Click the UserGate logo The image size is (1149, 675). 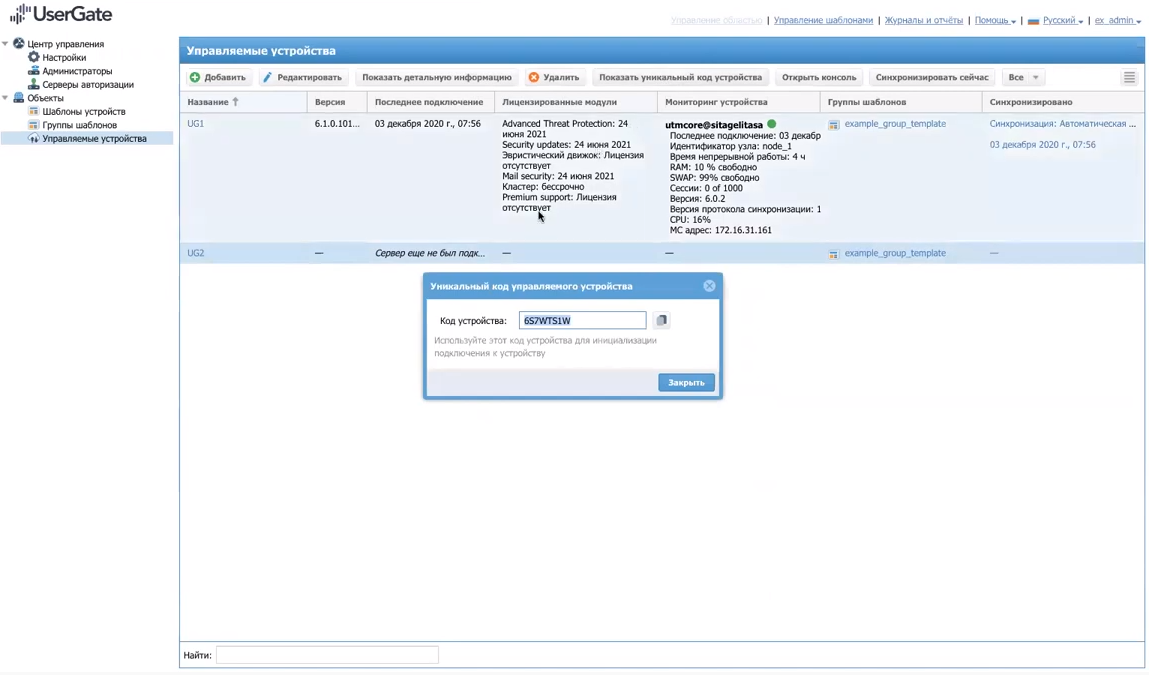(61, 14)
